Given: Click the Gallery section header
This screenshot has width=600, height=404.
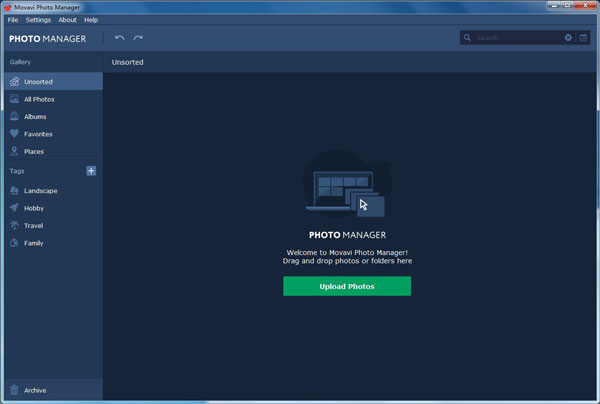Looking at the screenshot, I should click(20, 62).
